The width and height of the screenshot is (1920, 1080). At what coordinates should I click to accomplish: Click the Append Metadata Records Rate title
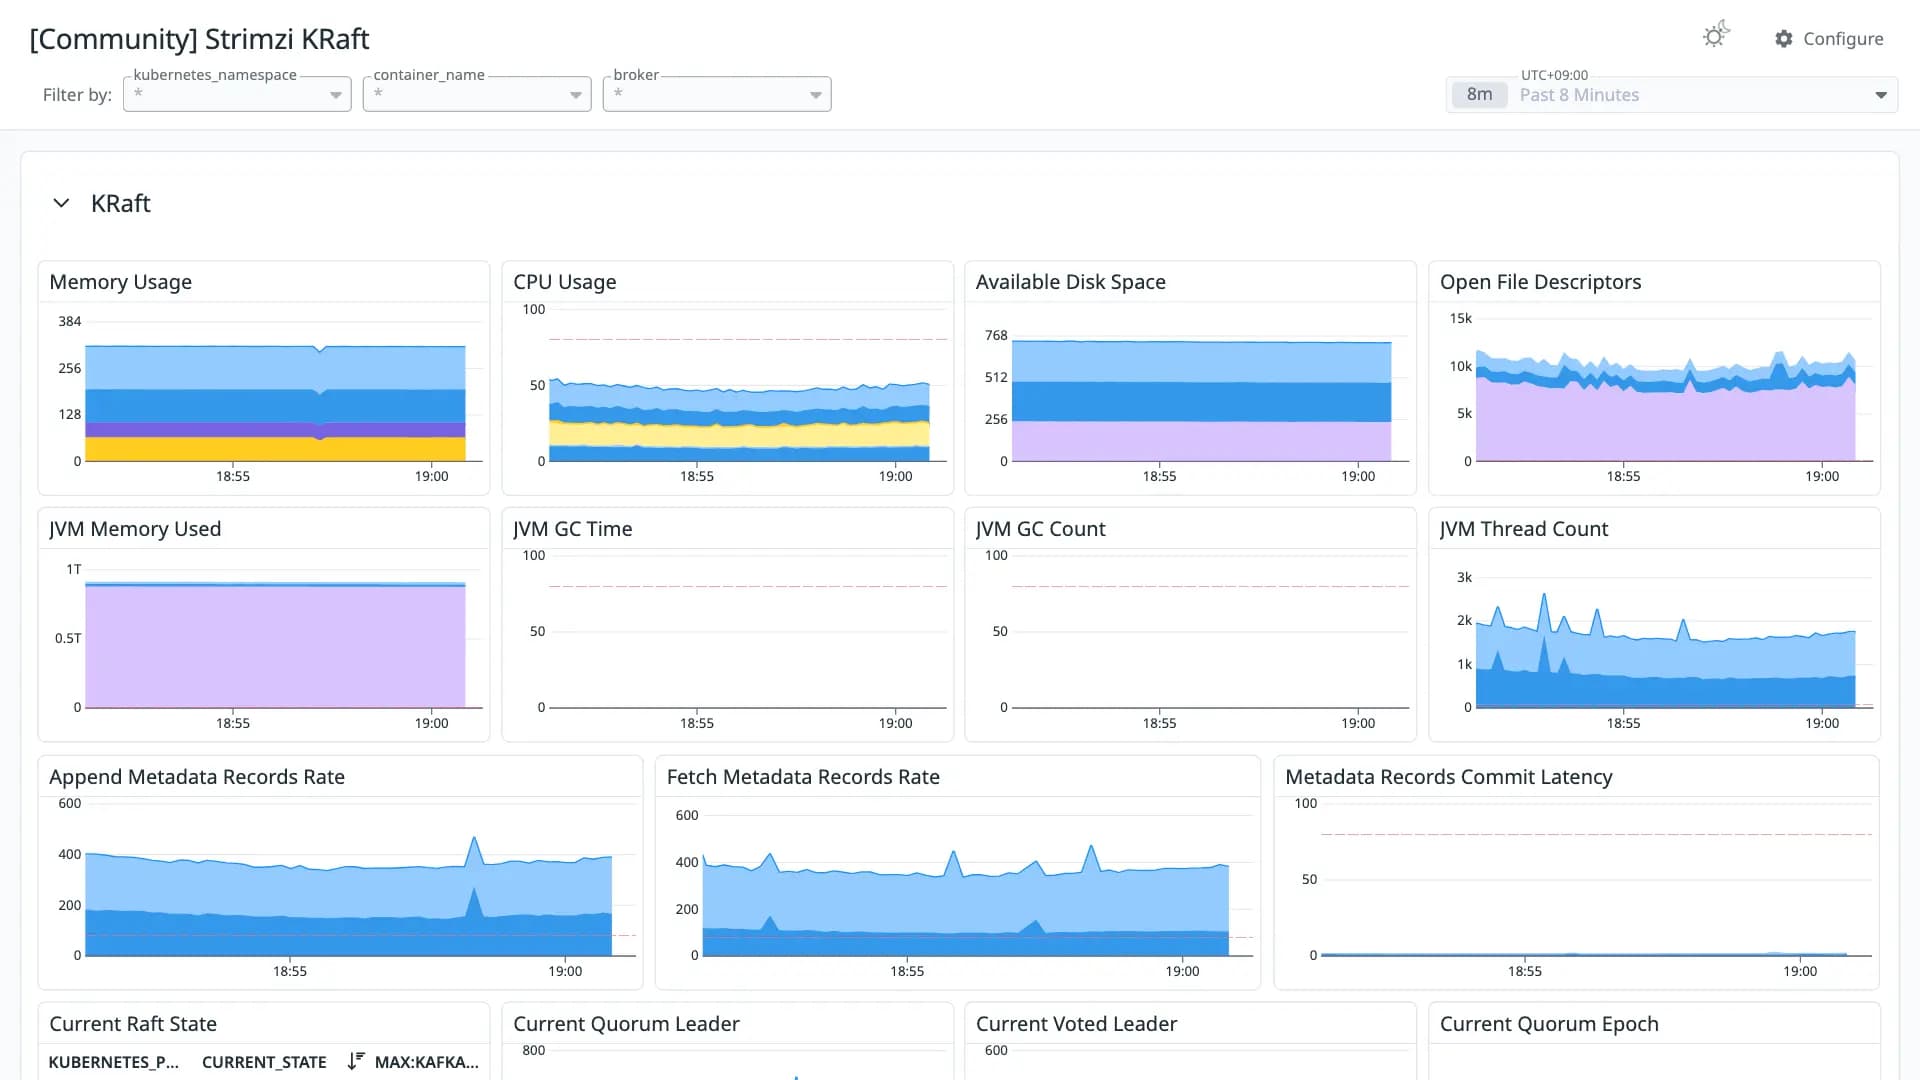(197, 777)
